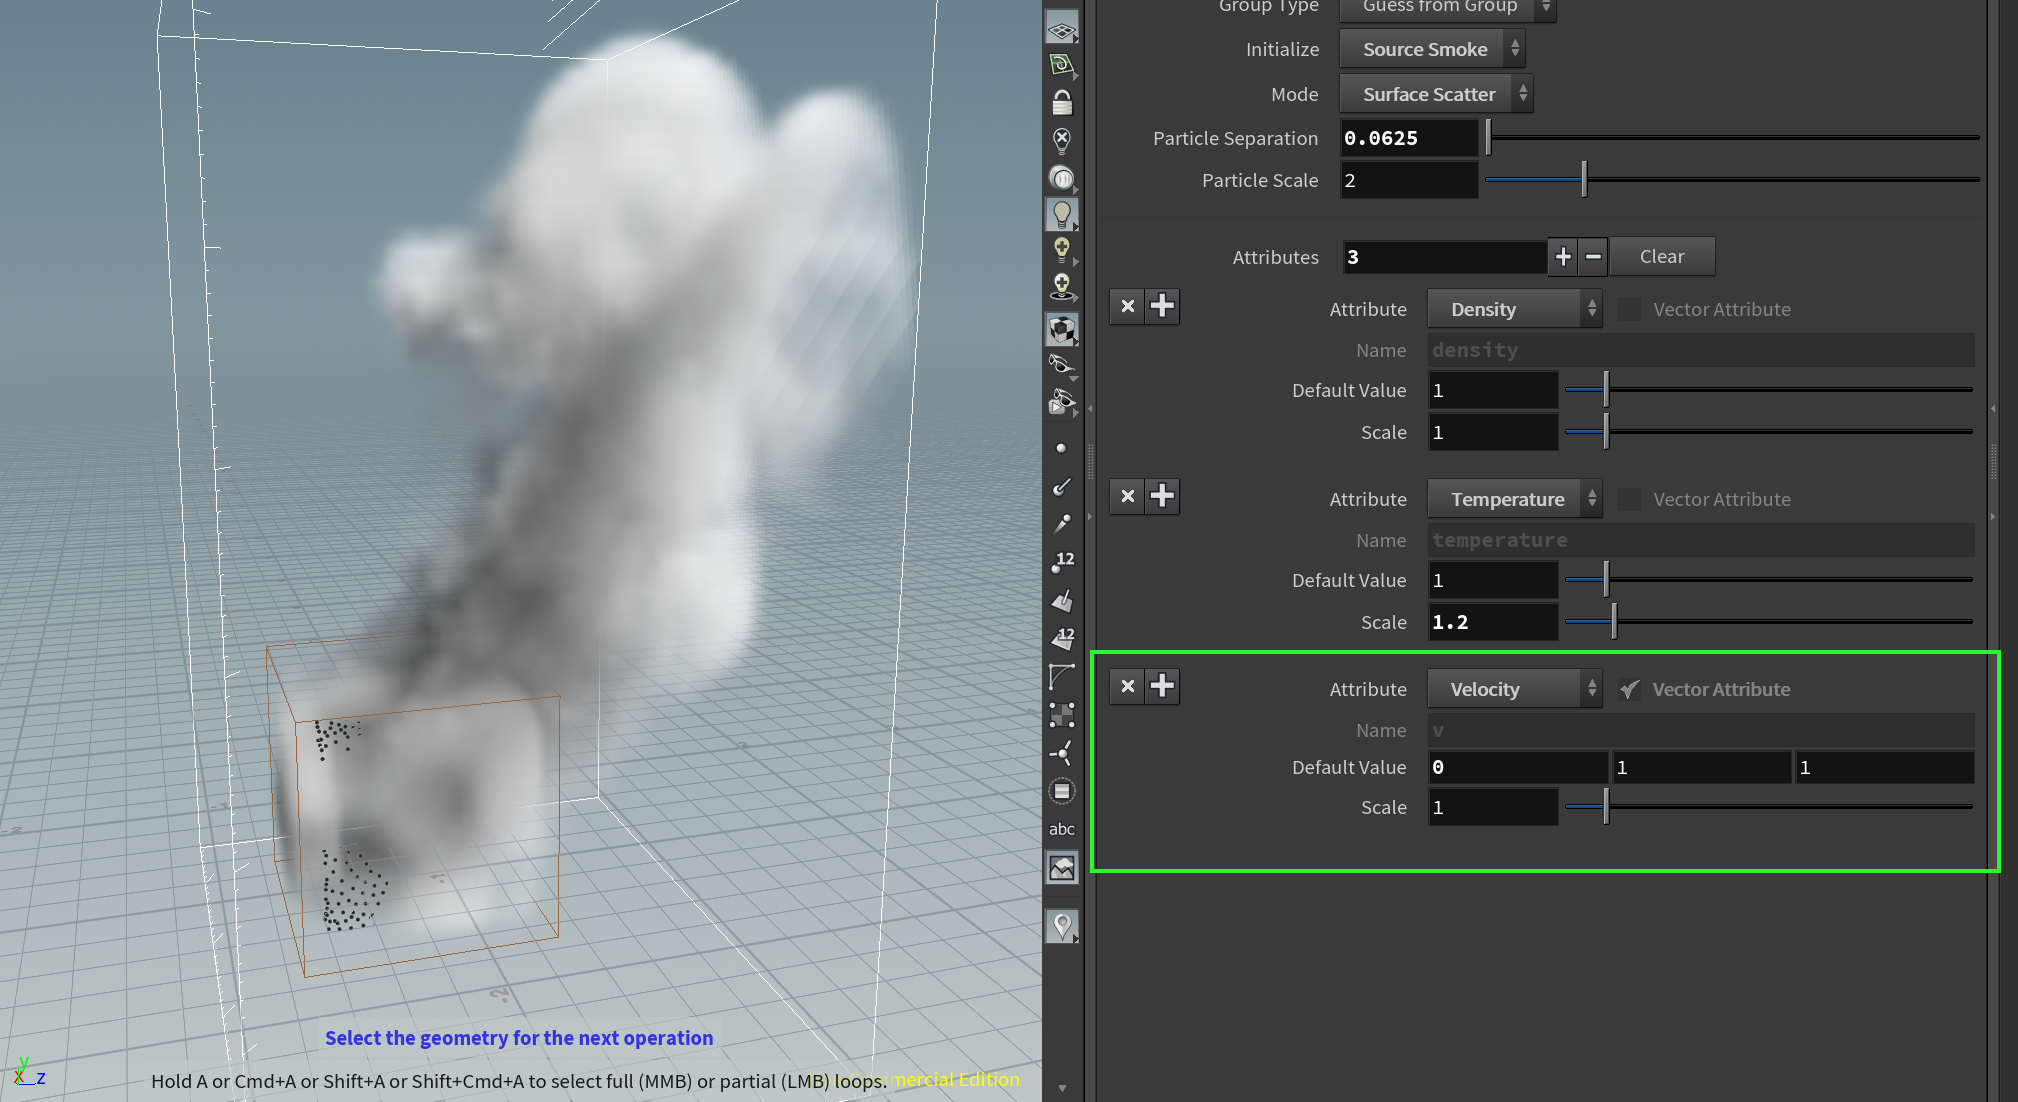Enable the point numbers display icon
Screen dimensions: 2018x1102
coord(1061,560)
